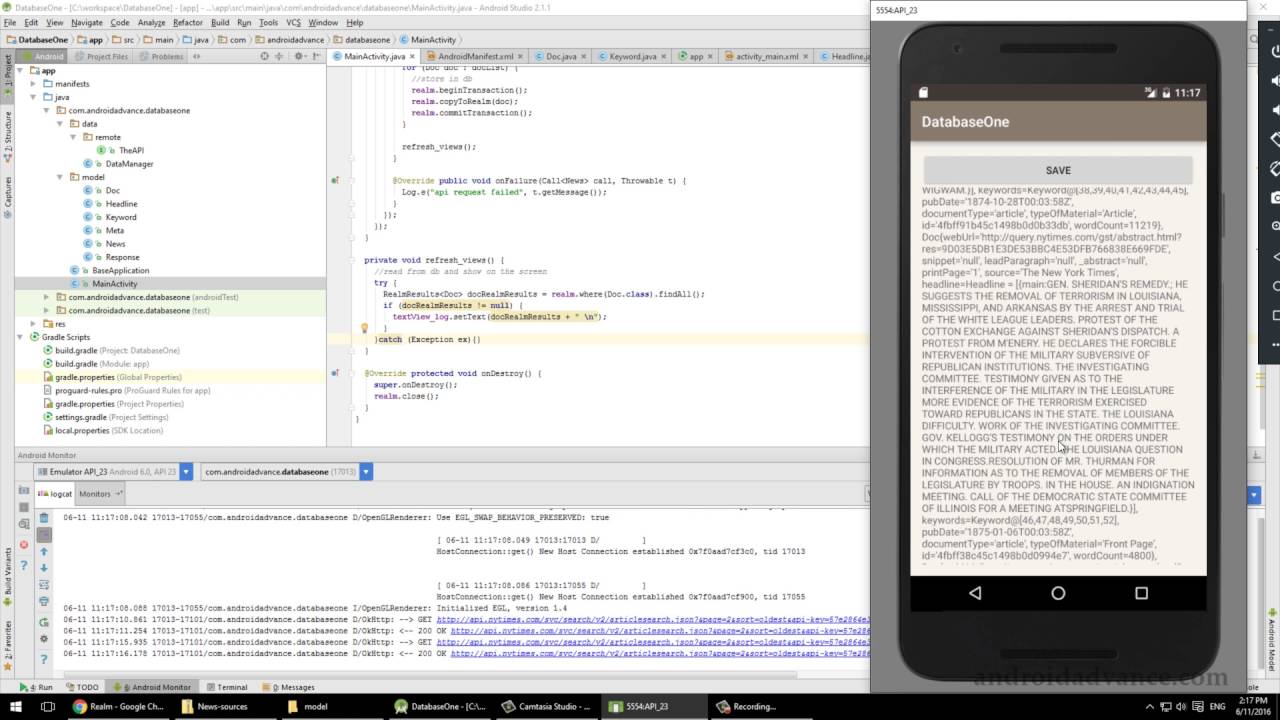This screenshot has height=720, width=1280.
Task: Tap the emulator Home navigation button
Action: click(x=1058, y=593)
